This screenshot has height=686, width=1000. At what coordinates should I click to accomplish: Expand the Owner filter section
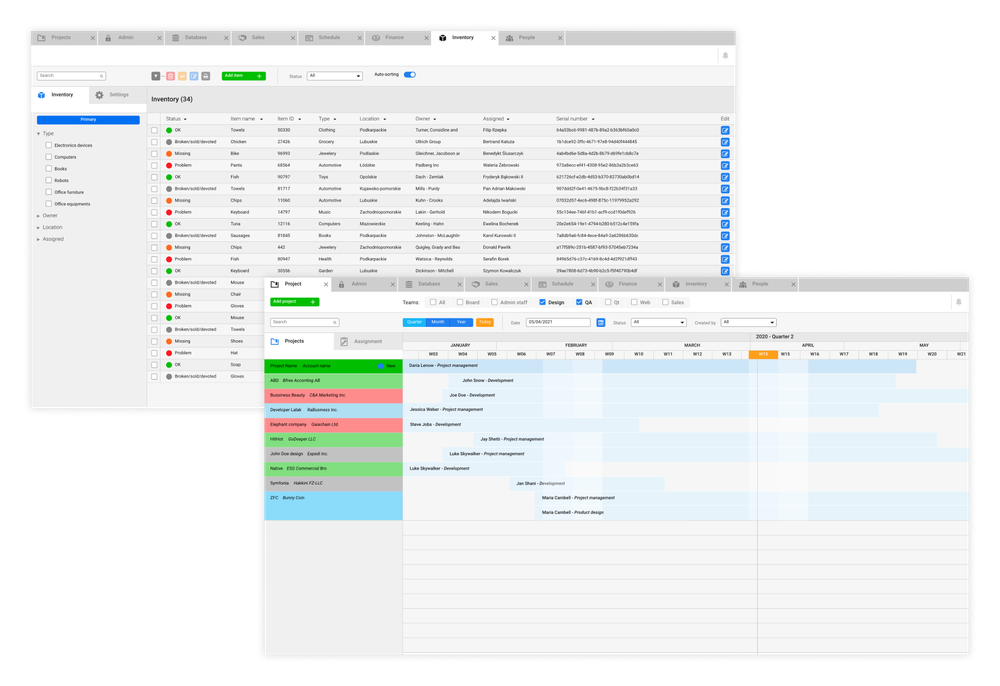point(48,215)
